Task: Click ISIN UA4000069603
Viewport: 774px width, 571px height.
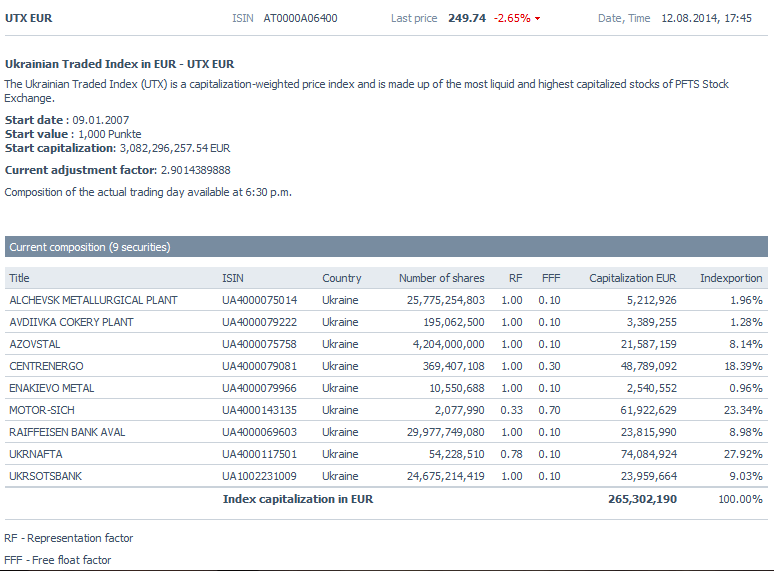Action: [x=259, y=432]
